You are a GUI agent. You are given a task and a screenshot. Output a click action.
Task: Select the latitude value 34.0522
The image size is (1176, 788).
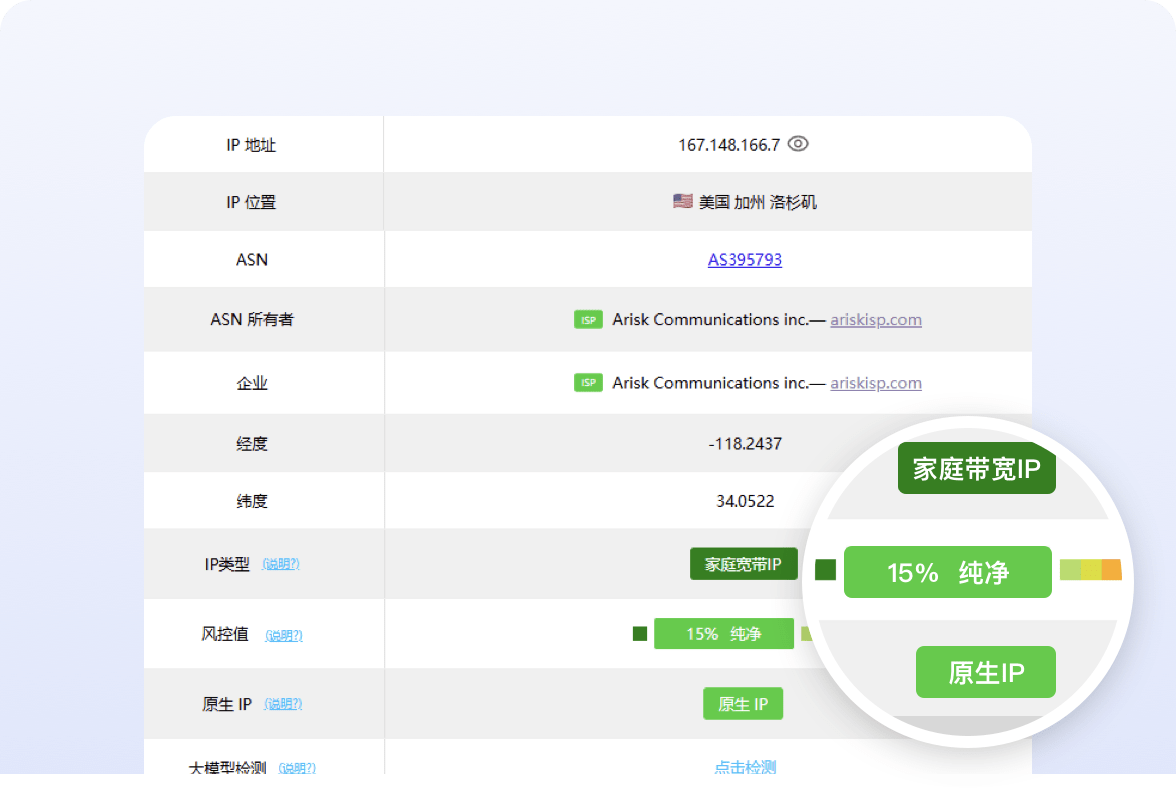pos(745,501)
